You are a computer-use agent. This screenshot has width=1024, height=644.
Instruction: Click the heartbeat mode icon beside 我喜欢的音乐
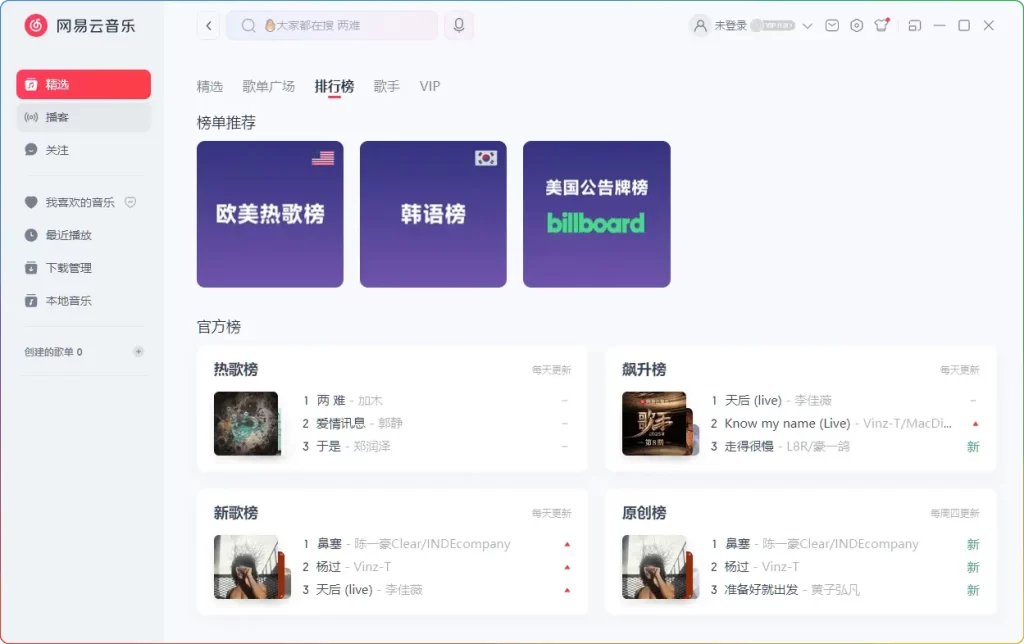tap(131, 202)
